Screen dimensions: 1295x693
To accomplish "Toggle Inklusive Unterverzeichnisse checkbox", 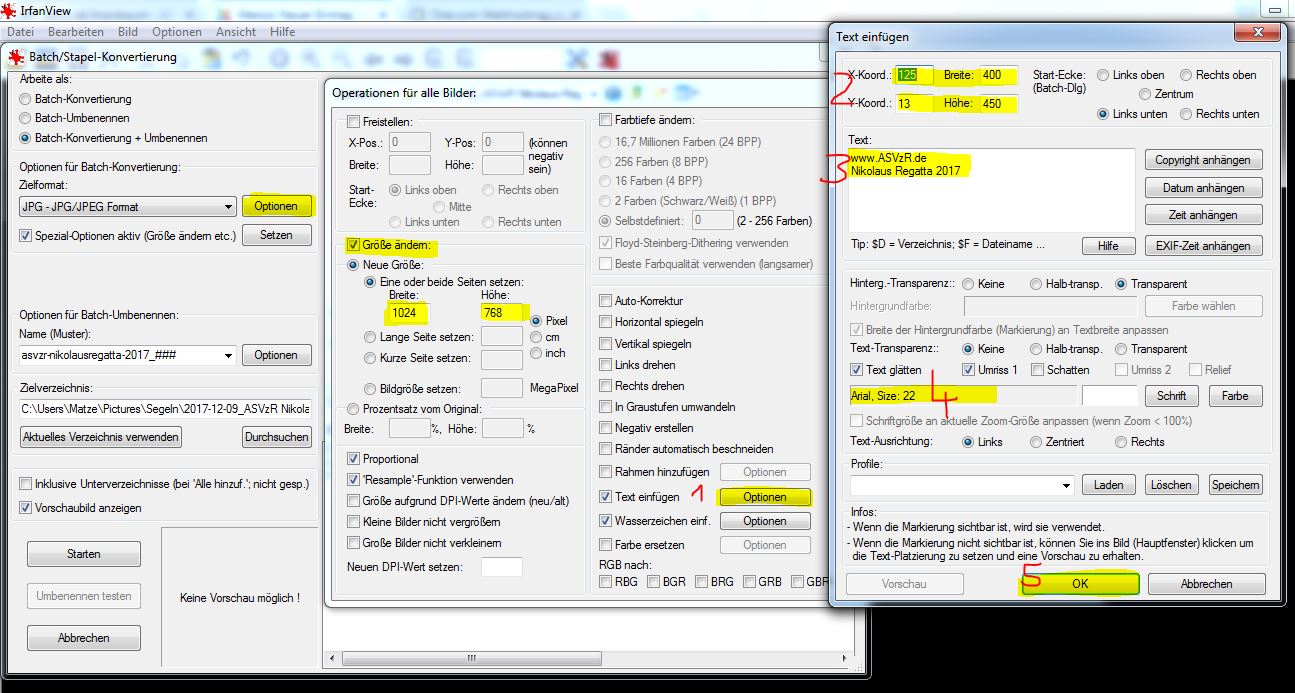I will 26,484.
